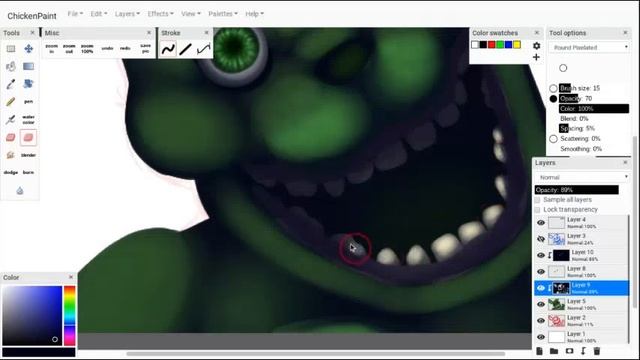Open the Help menu
This screenshot has height=360, width=640.
click(x=254, y=14)
